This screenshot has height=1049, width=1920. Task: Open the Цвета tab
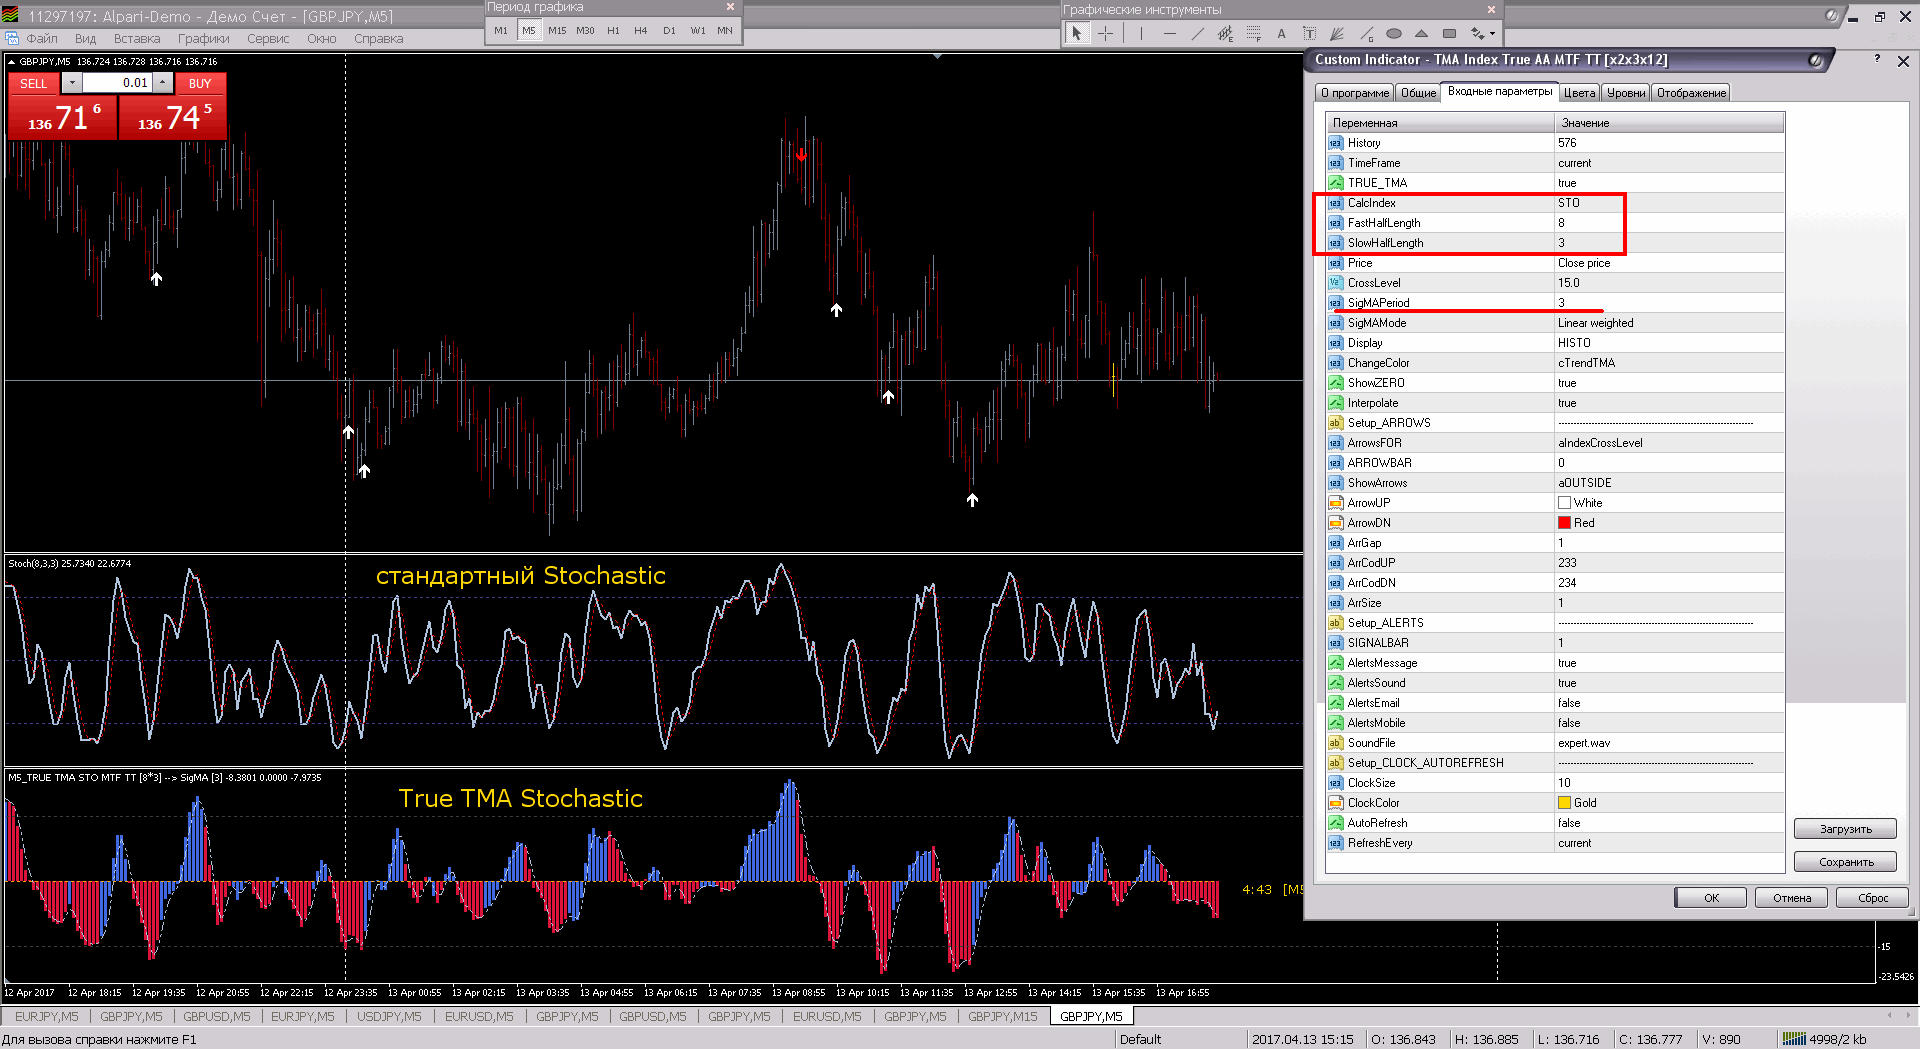(x=1579, y=93)
